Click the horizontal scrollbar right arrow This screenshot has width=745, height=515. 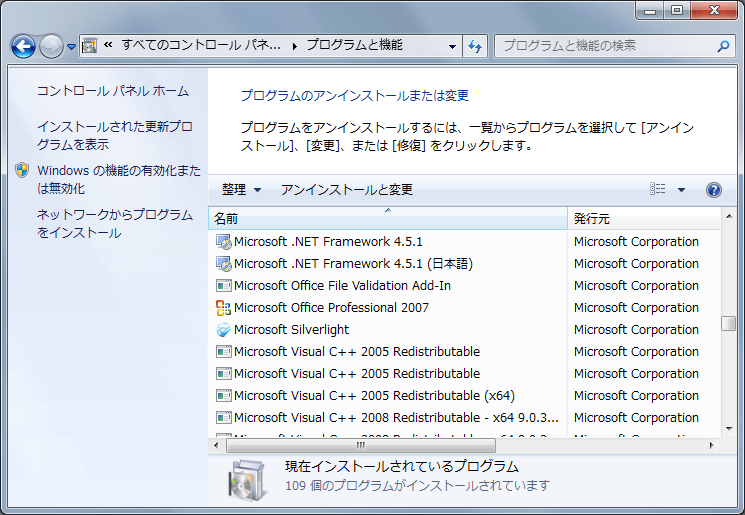(711, 446)
